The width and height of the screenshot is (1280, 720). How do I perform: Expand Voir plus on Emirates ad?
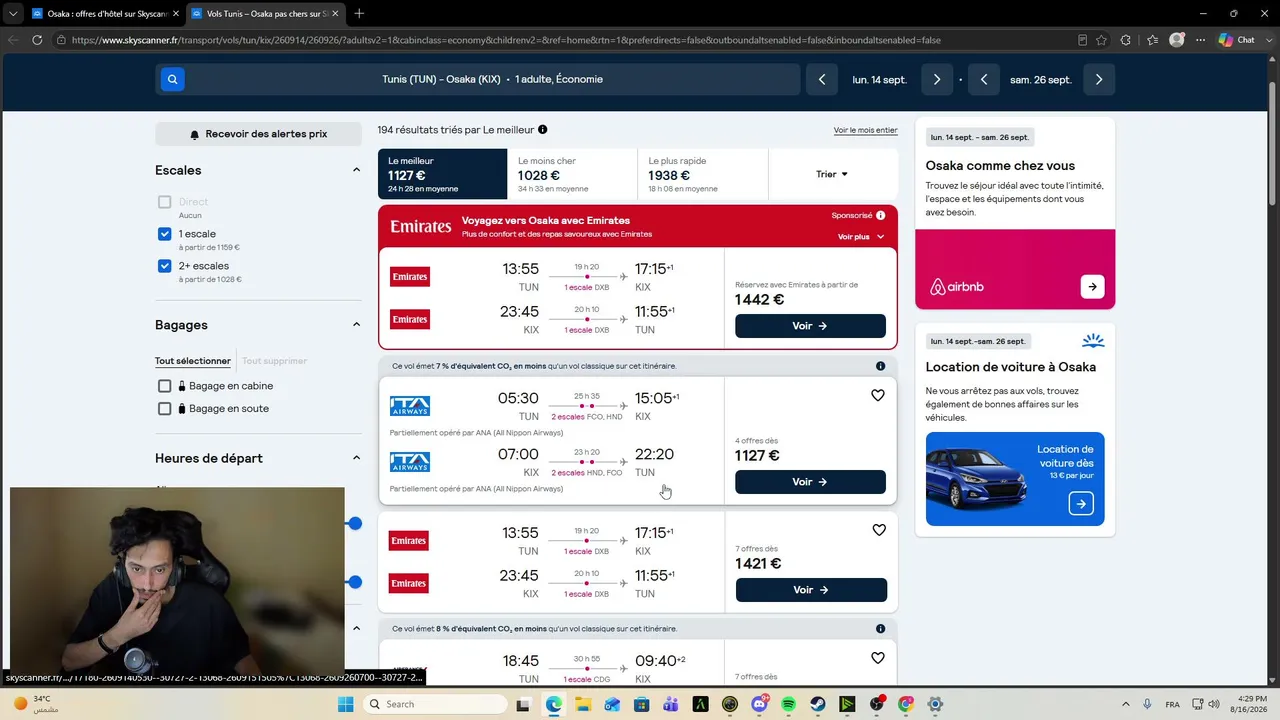[x=861, y=237]
